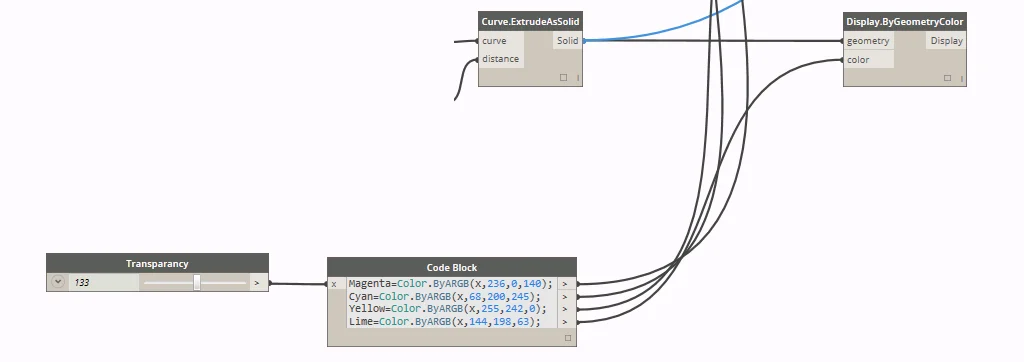Viewport: 1024px width, 362px height.
Task: Click the Solid output port
Action: tap(568, 41)
